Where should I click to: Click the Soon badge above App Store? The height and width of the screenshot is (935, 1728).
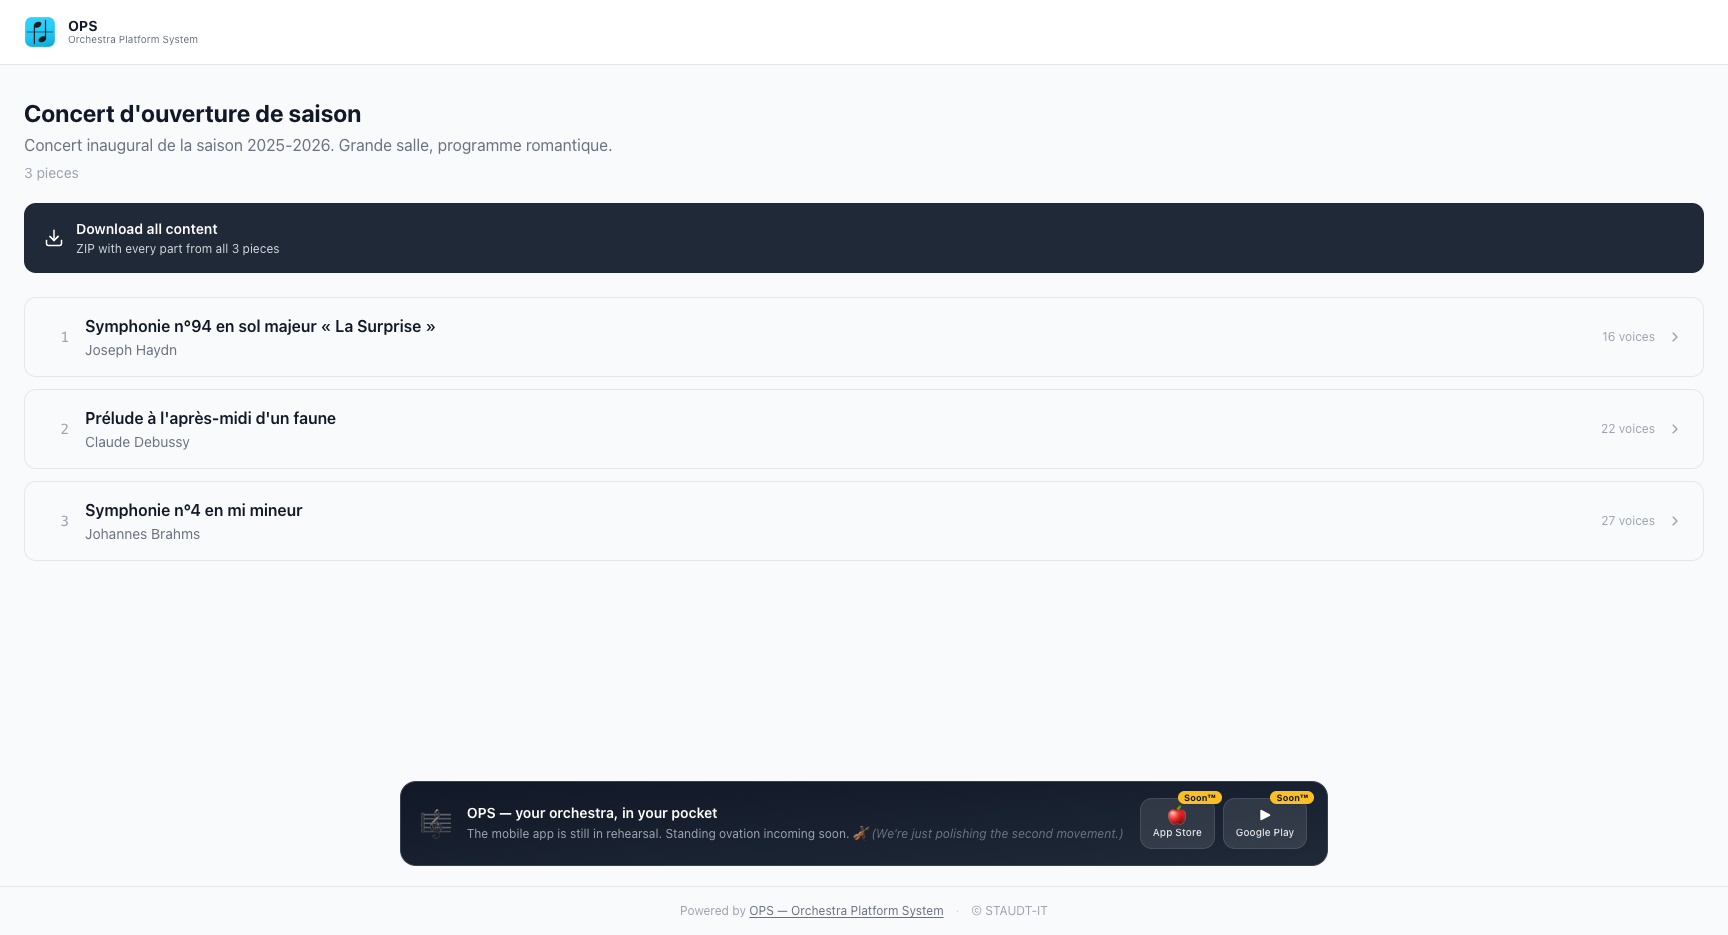click(x=1200, y=798)
